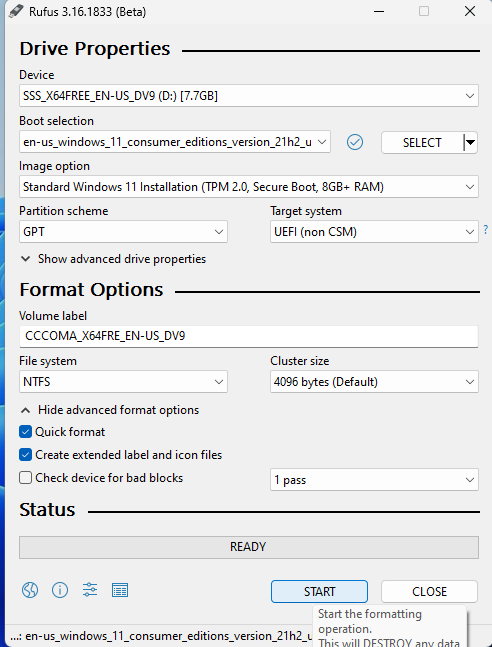The width and height of the screenshot is (492, 647).
Task: Click the Volume label text field
Action: [248, 336]
